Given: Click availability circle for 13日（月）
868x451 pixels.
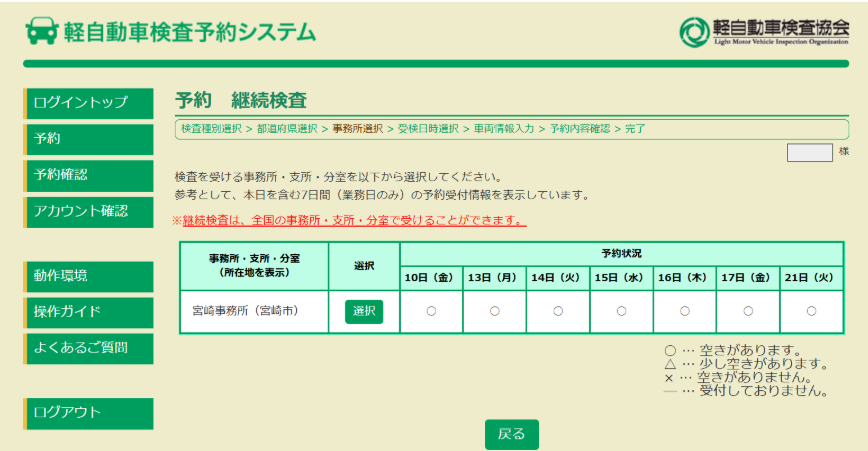Looking at the screenshot, I should (x=495, y=312).
